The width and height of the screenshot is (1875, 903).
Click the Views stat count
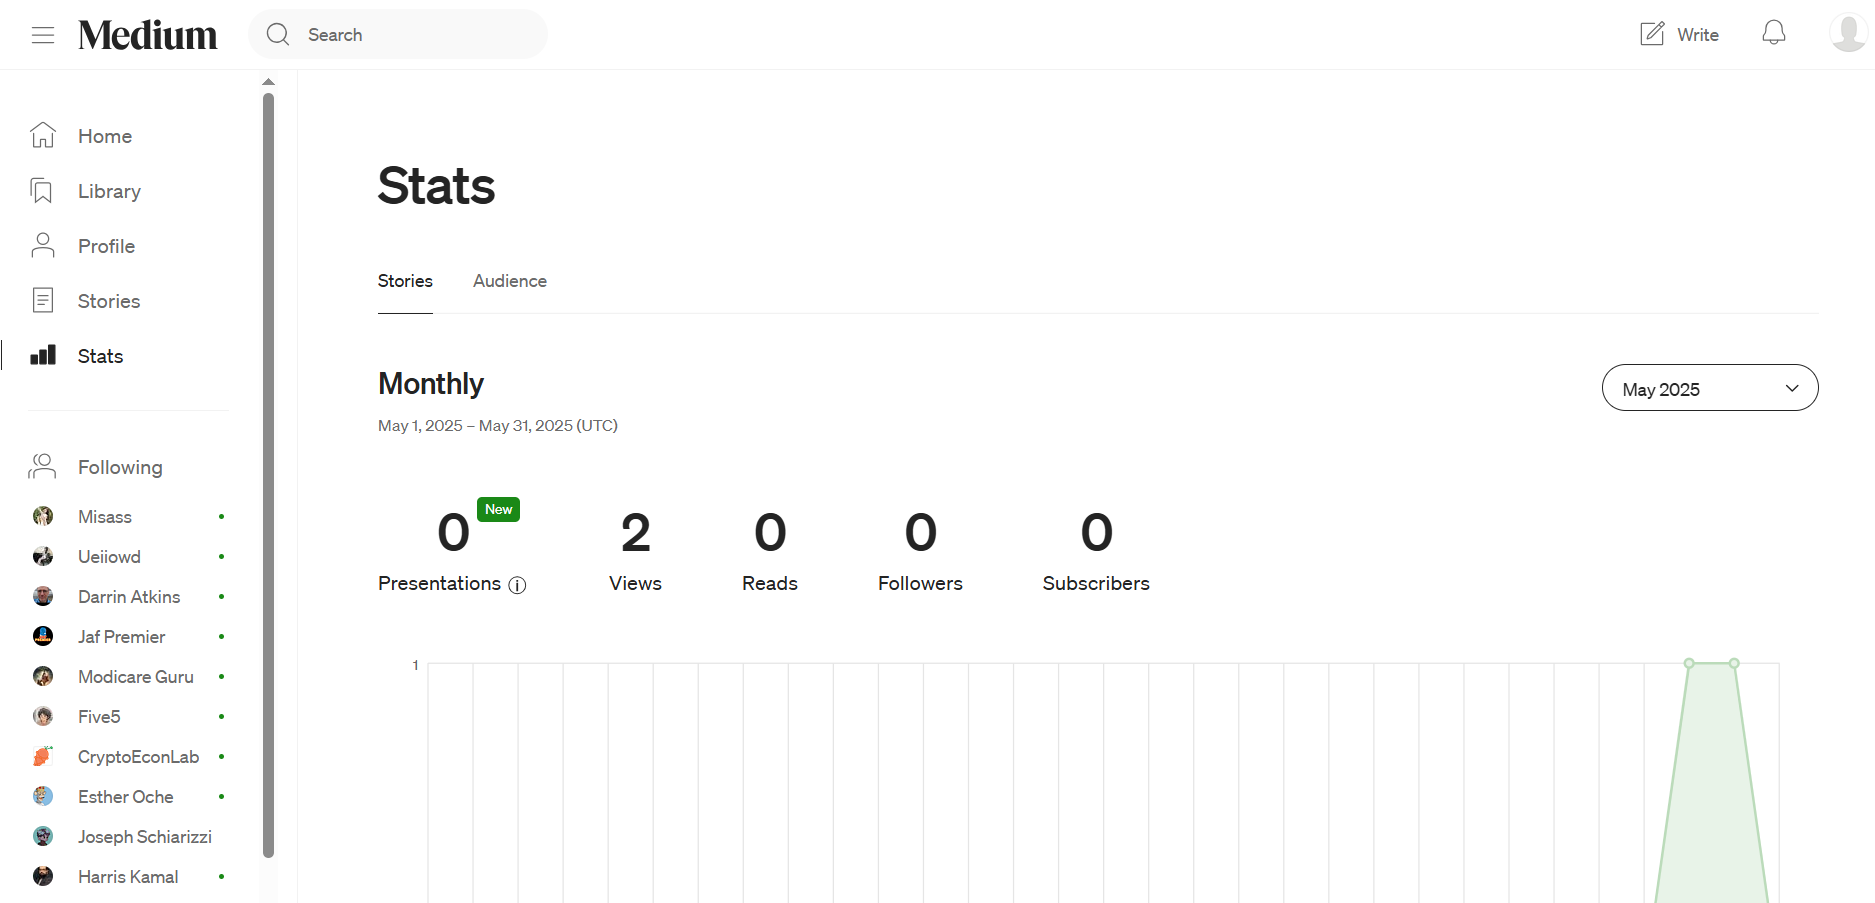(636, 532)
